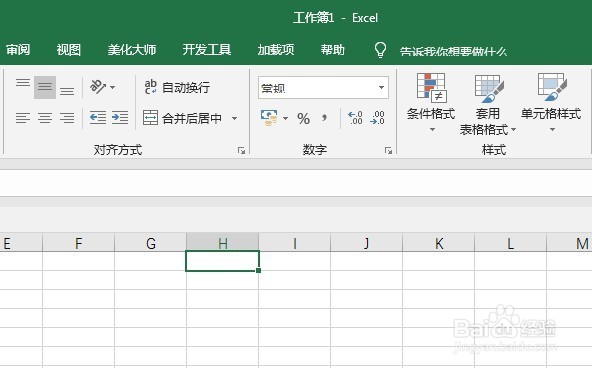592x368 pixels.
Task: Open the 对齐方式 dialog launcher
Action: pos(241,151)
